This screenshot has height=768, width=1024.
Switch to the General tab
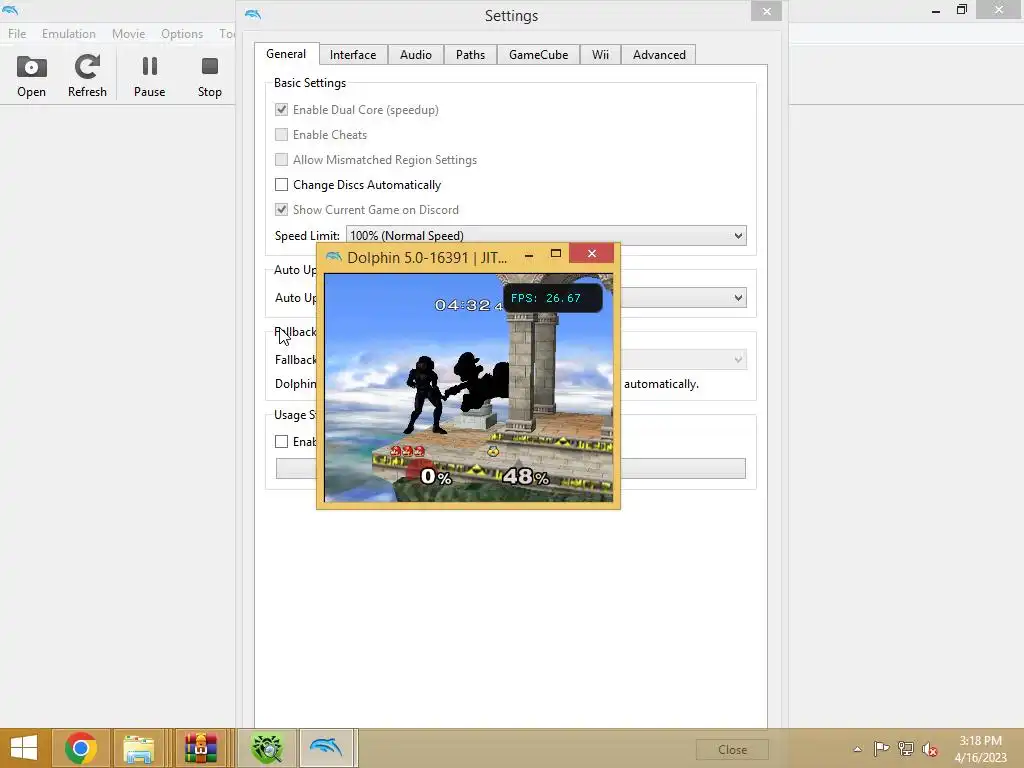coord(286,54)
